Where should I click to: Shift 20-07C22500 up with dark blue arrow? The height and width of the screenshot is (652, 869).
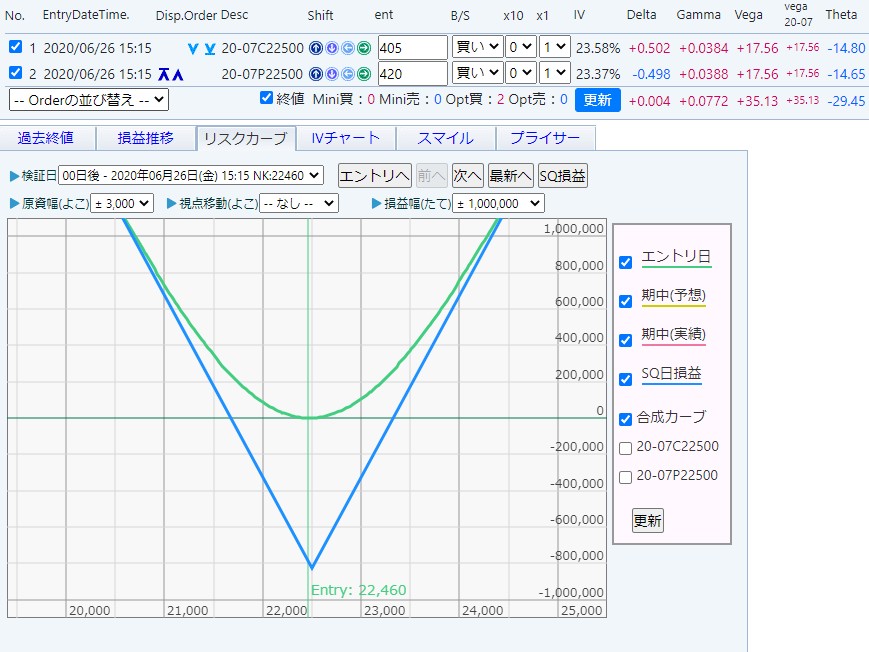[316, 48]
